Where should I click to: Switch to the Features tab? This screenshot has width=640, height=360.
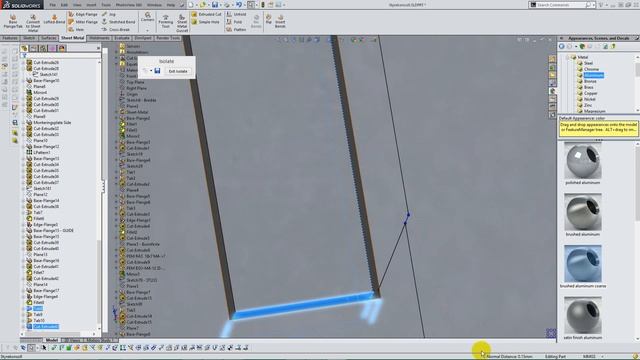click(x=10, y=38)
